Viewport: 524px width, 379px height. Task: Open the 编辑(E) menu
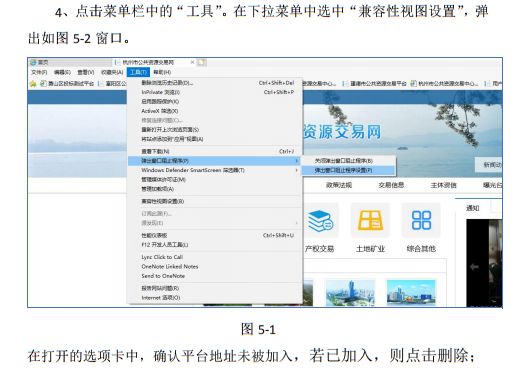(x=62, y=72)
